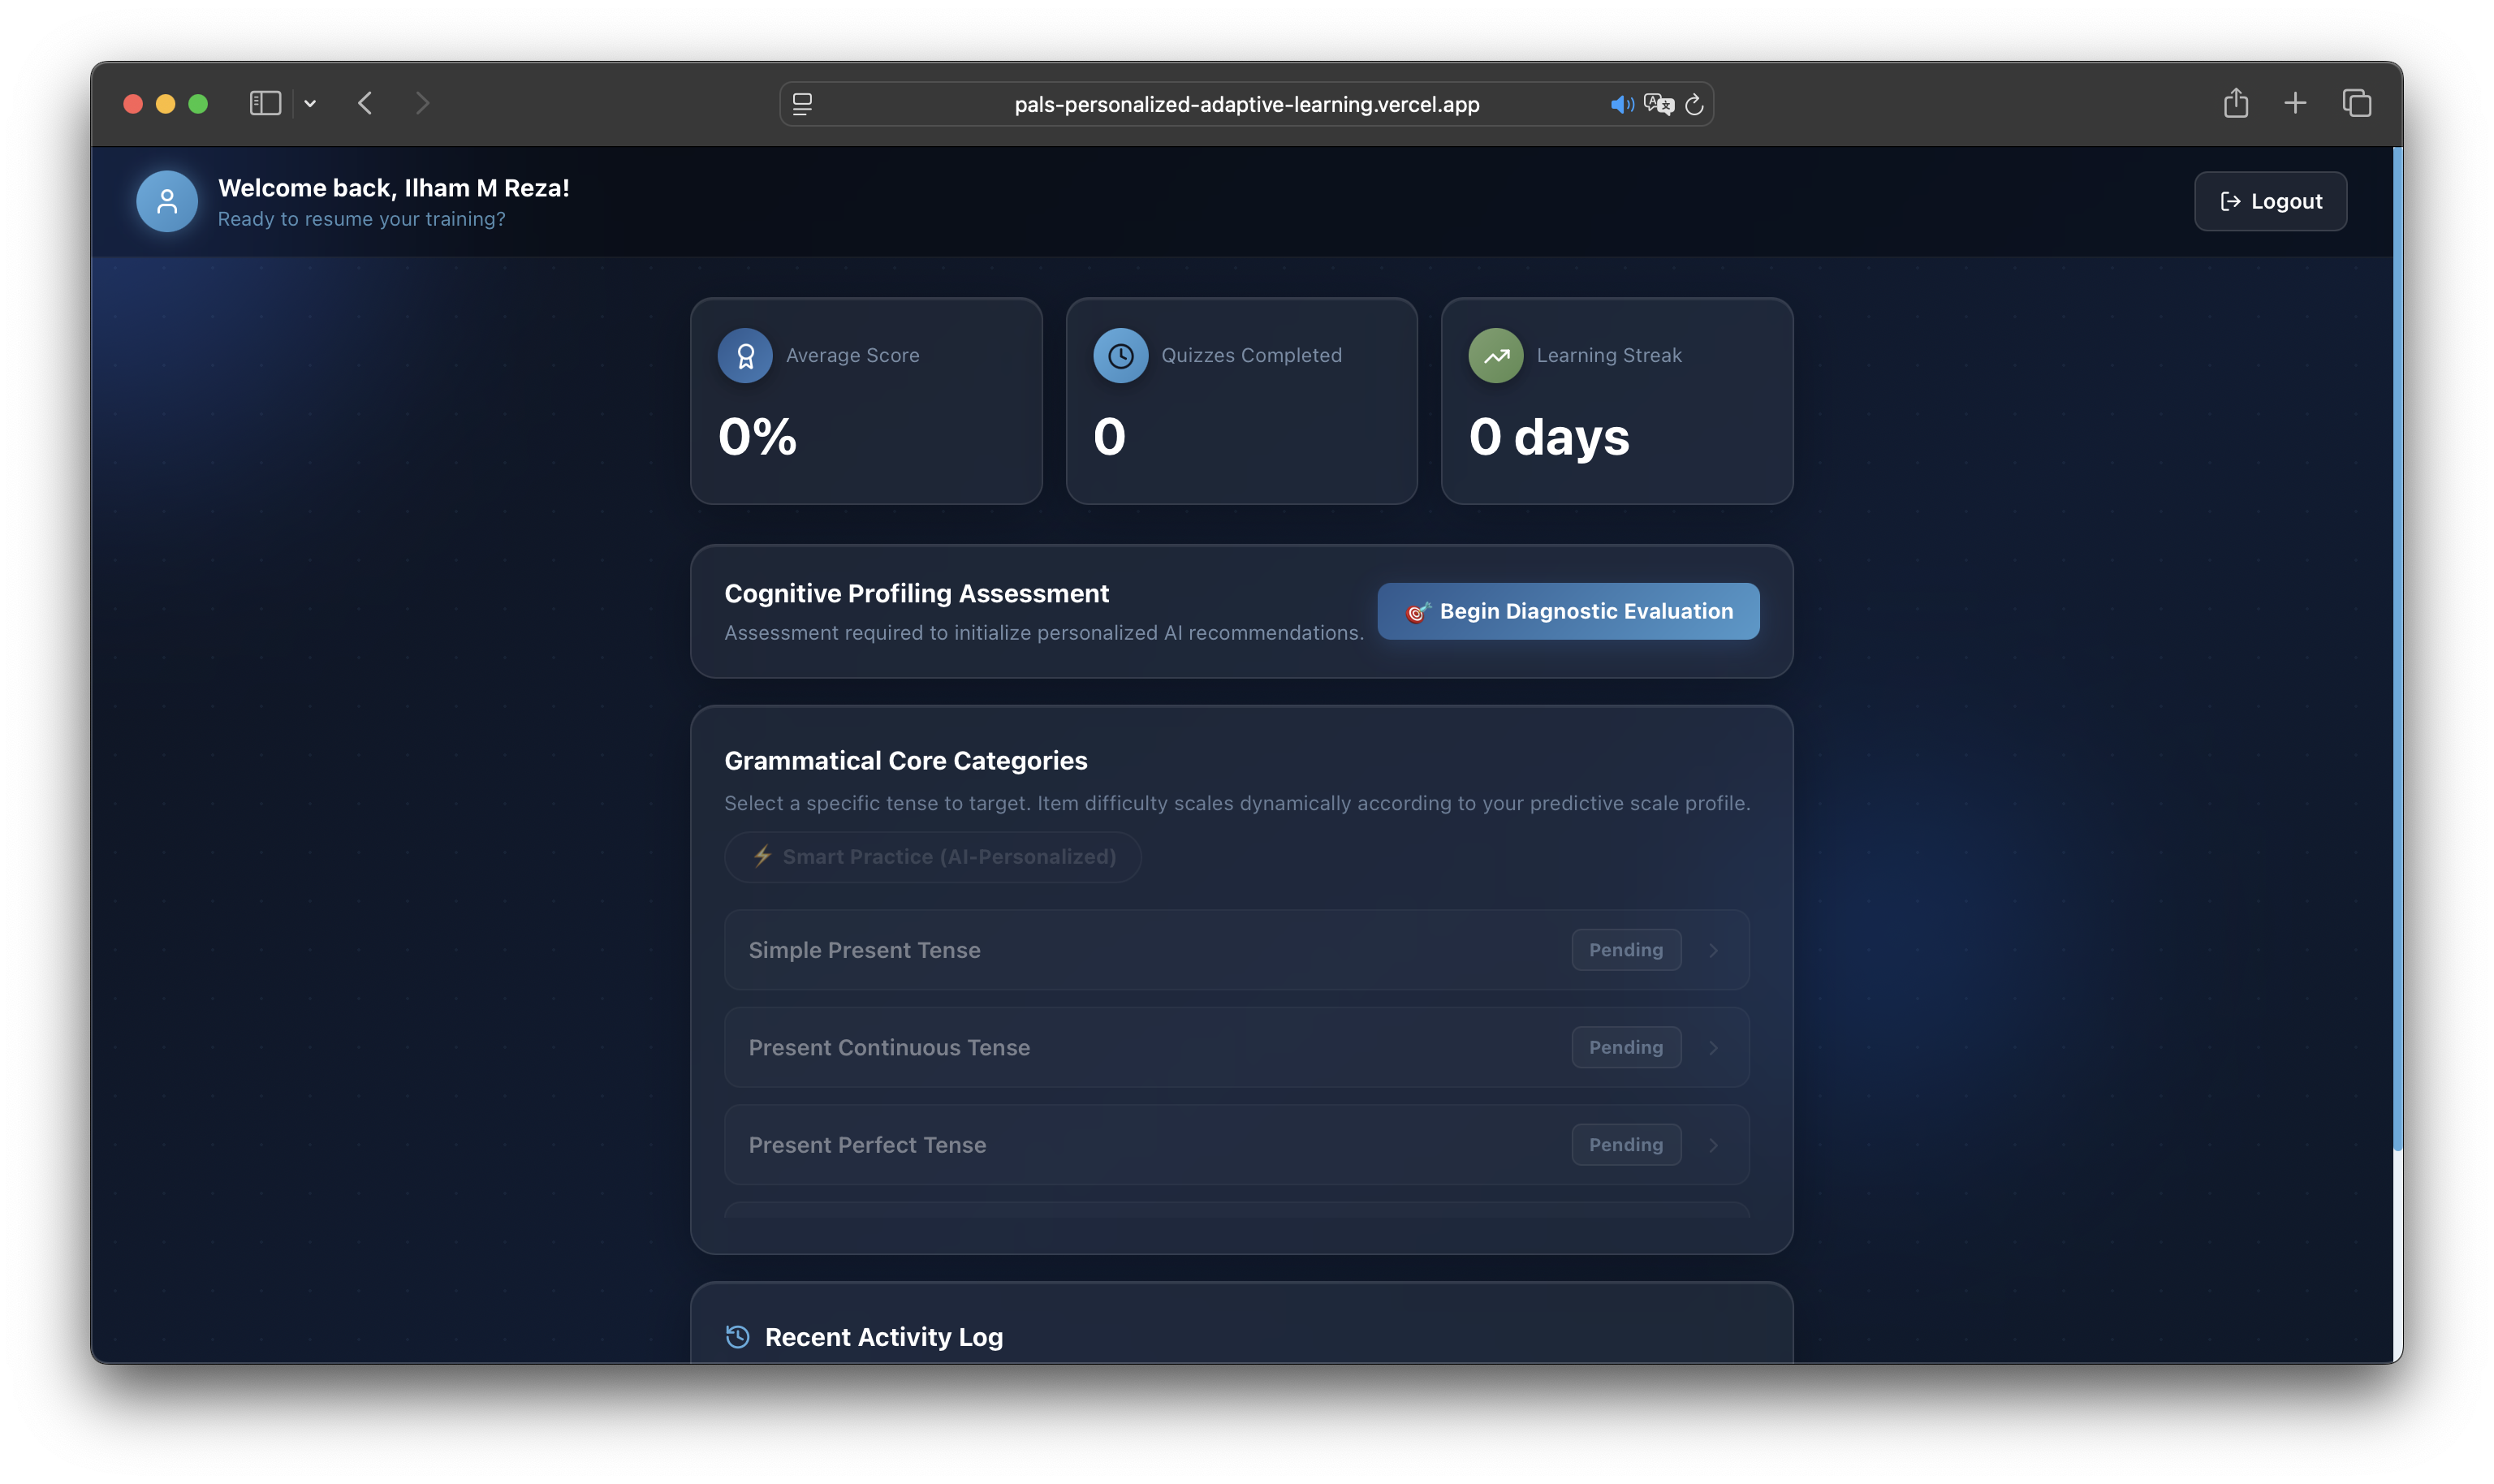Click the user avatar icon
Viewport: 2494px width, 1484px height.
[167, 201]
